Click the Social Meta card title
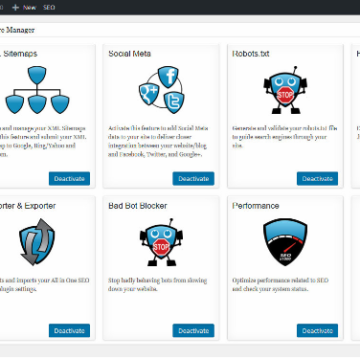 tap(130, 54)
